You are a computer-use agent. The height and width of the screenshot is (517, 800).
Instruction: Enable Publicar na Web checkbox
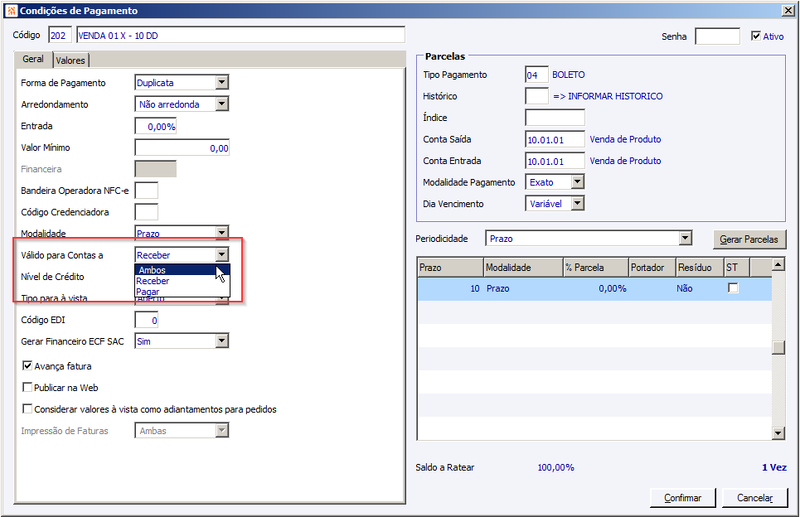27,387
